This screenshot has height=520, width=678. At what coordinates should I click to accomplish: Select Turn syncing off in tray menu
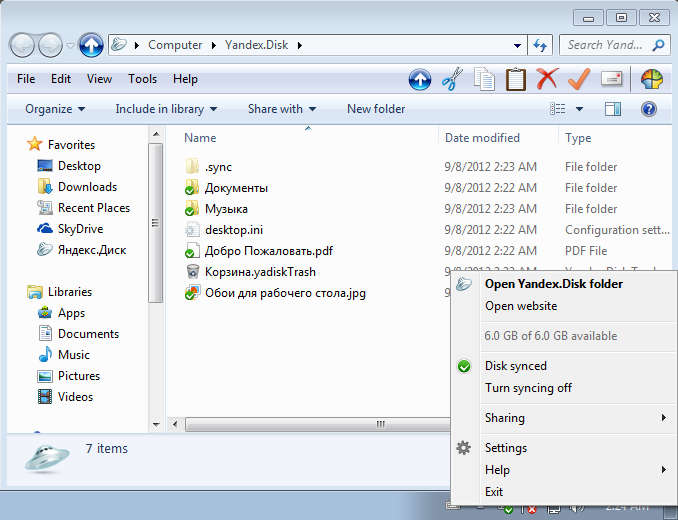pyautogui.click(x=528, y=388)
